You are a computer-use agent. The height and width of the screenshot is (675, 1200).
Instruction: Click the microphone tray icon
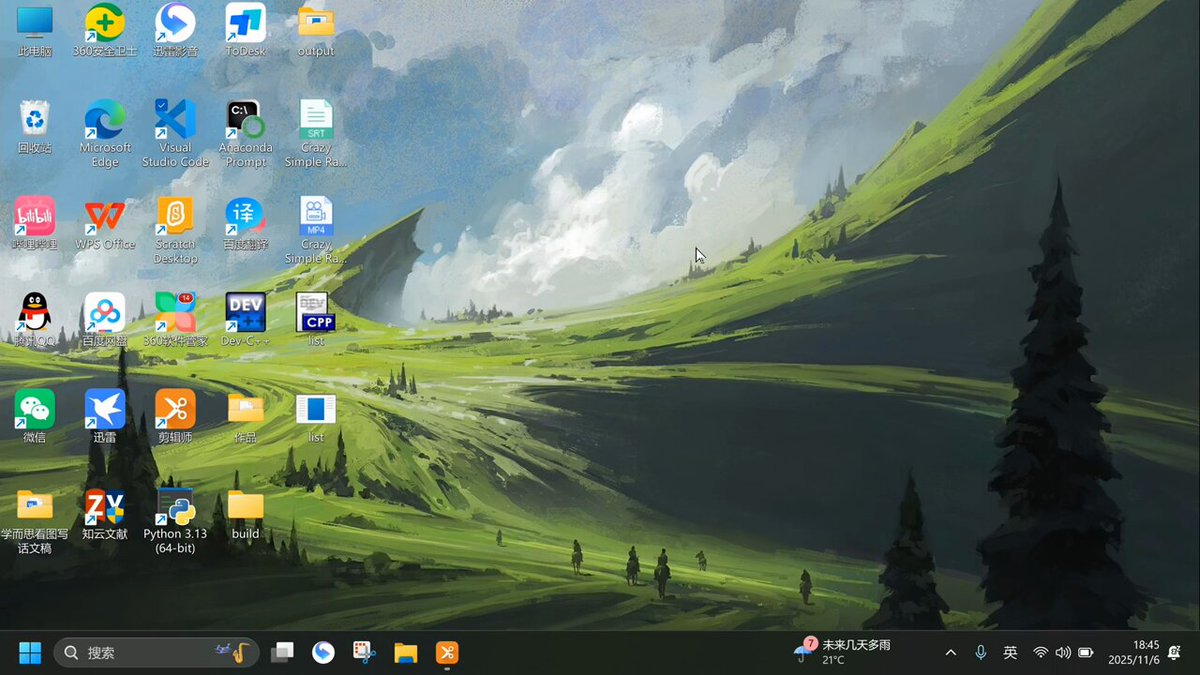coord(981,653)
